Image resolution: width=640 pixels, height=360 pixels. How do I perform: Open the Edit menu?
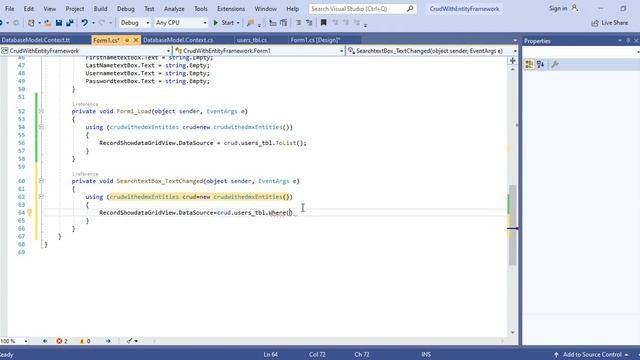(x=29, y=9)
